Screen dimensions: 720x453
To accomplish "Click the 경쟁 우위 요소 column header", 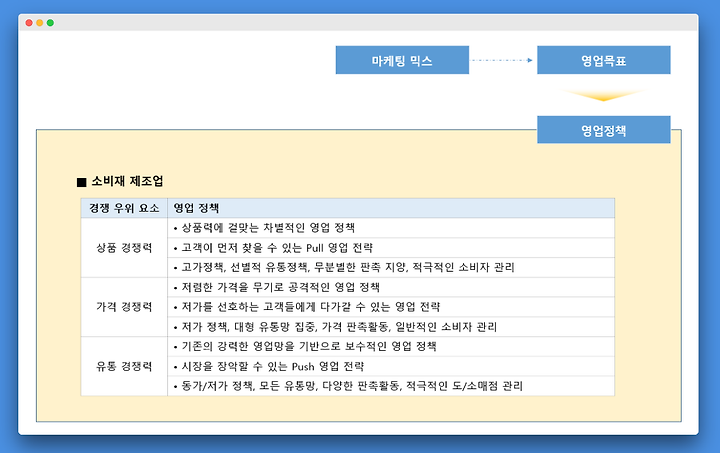I will [124, 208].
